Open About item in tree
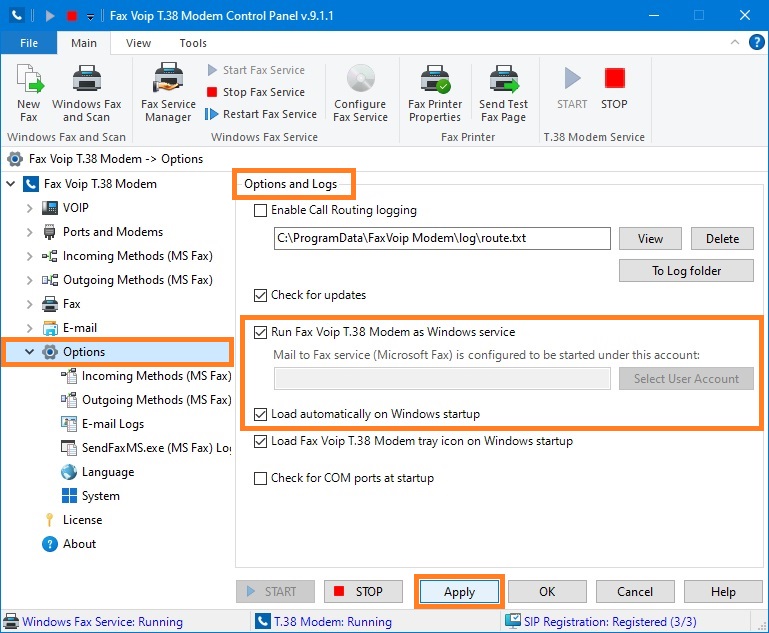769x633 pixels. 79,544
